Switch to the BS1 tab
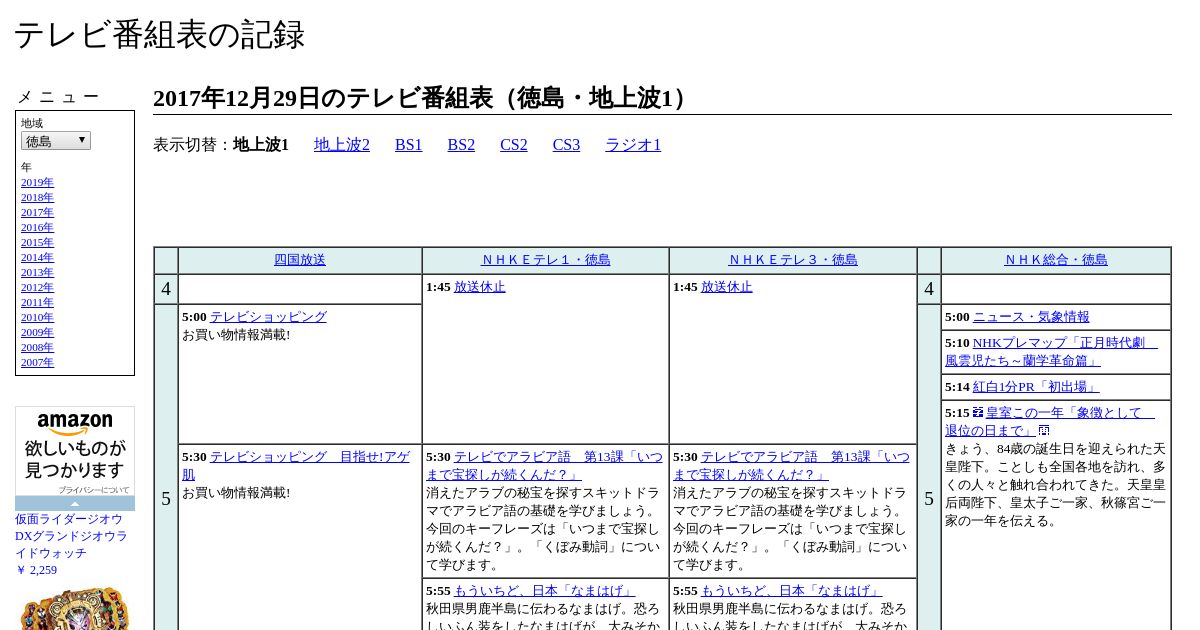The height and width of the screenshot is (630, 1200). point(409,144)
